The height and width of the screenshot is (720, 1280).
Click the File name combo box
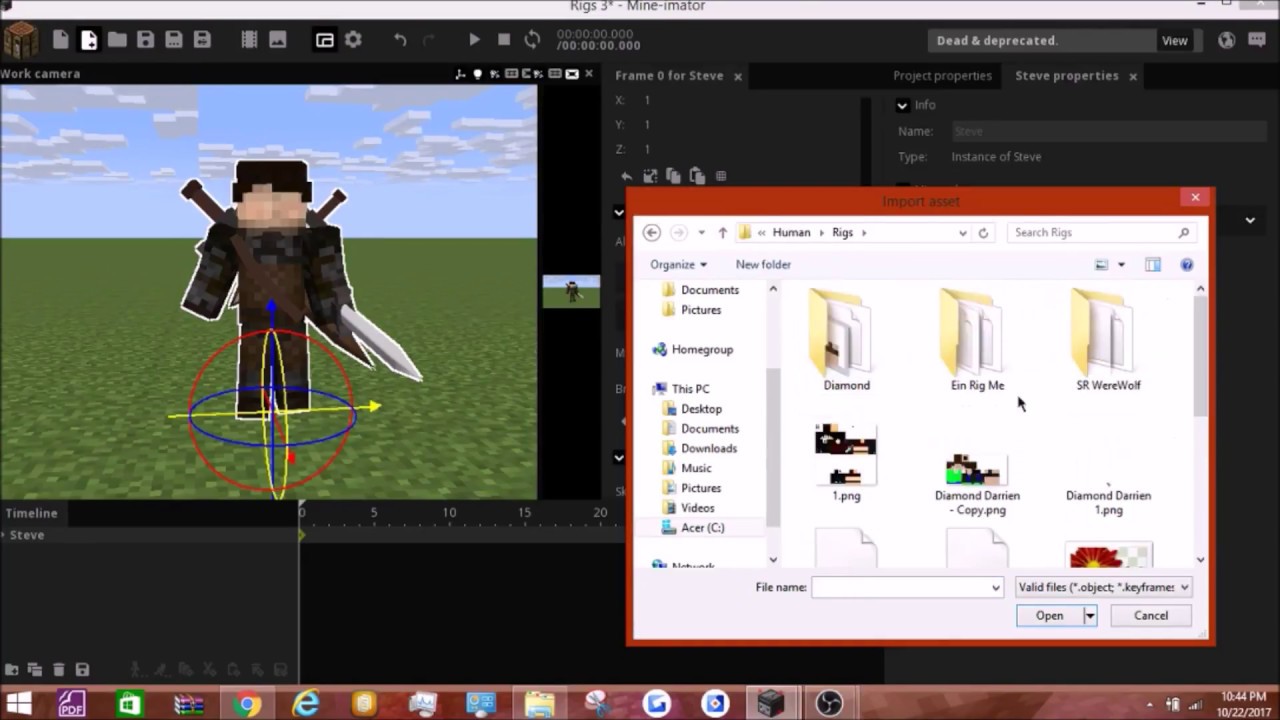907,587
